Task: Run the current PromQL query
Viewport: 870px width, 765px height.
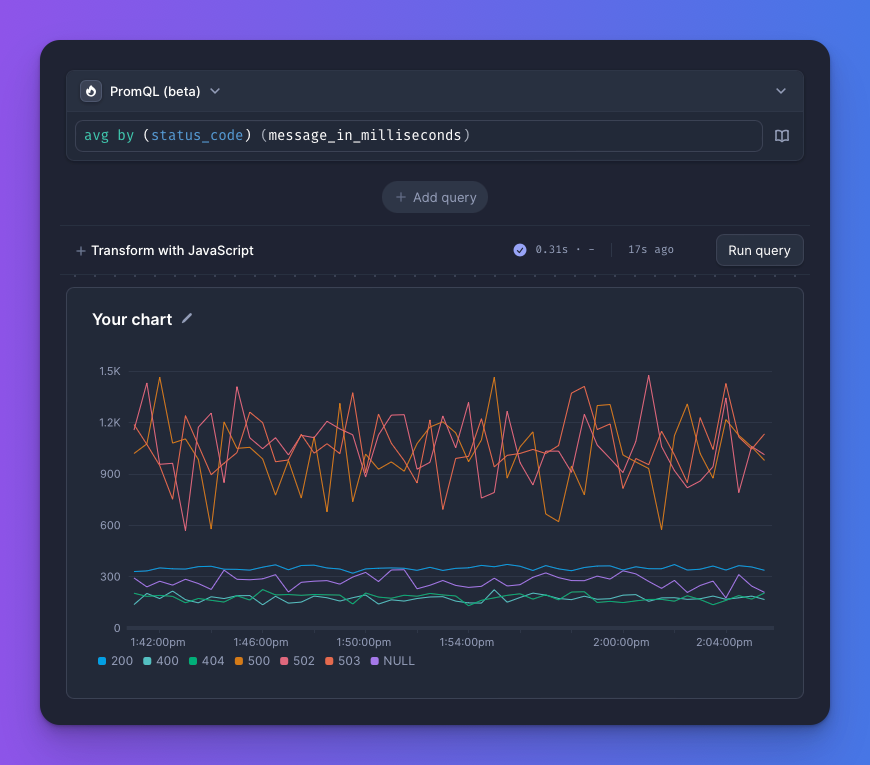Action: [x=759, y=250]
